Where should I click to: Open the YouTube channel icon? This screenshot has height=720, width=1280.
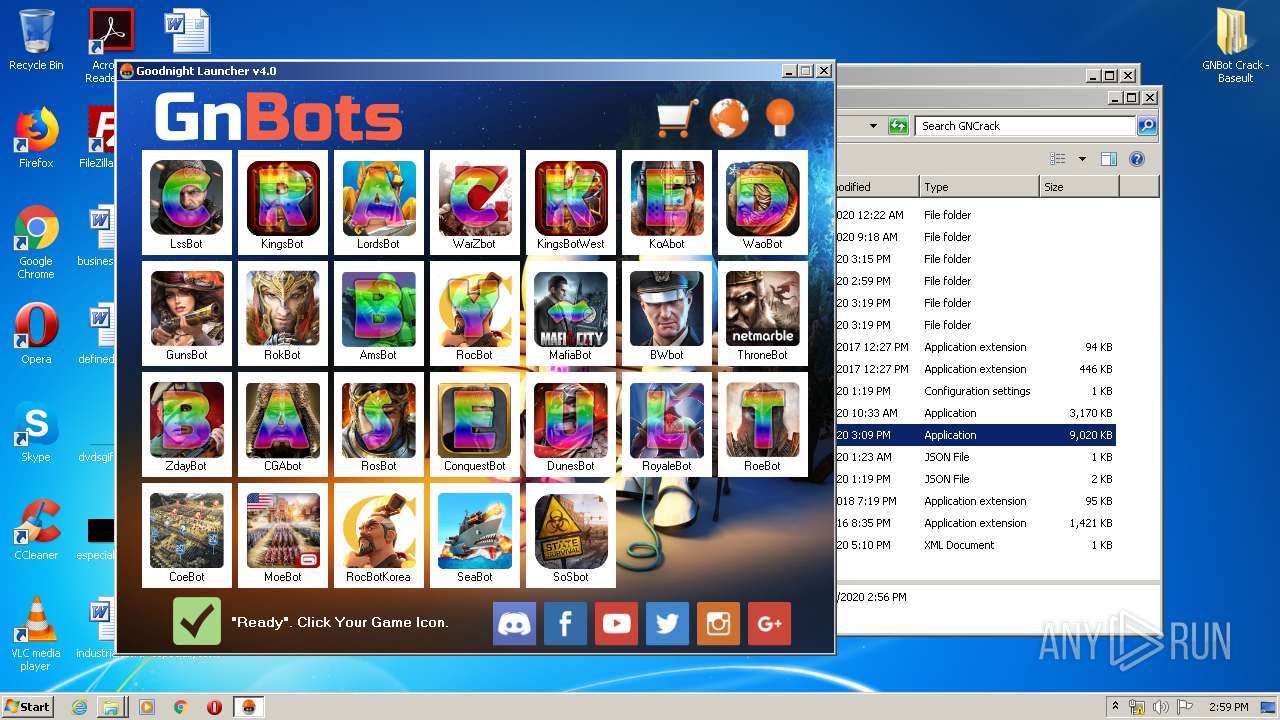(616, 623)
